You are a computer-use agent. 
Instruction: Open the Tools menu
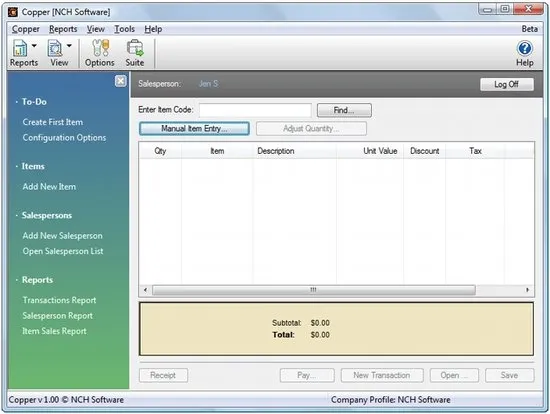click(125, 29)
